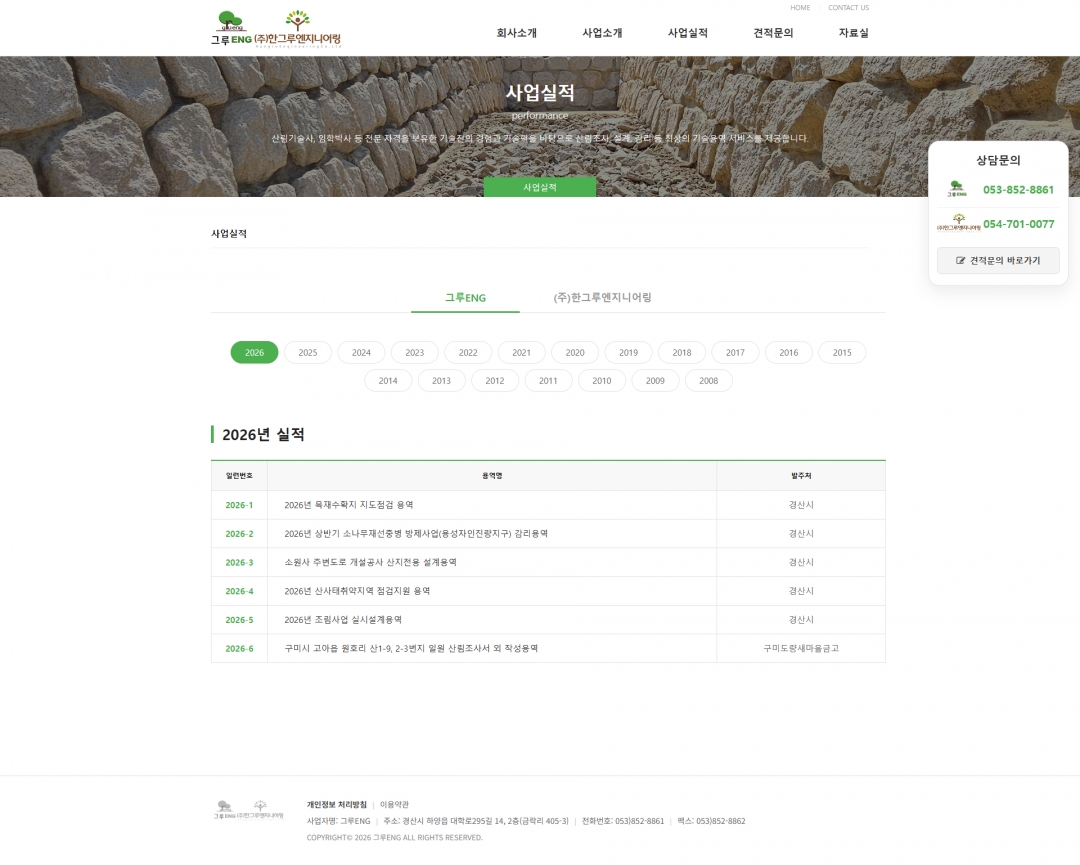Select year 2013 filter
Viewport: 1080px width, 865px height.
pos(442,381)
